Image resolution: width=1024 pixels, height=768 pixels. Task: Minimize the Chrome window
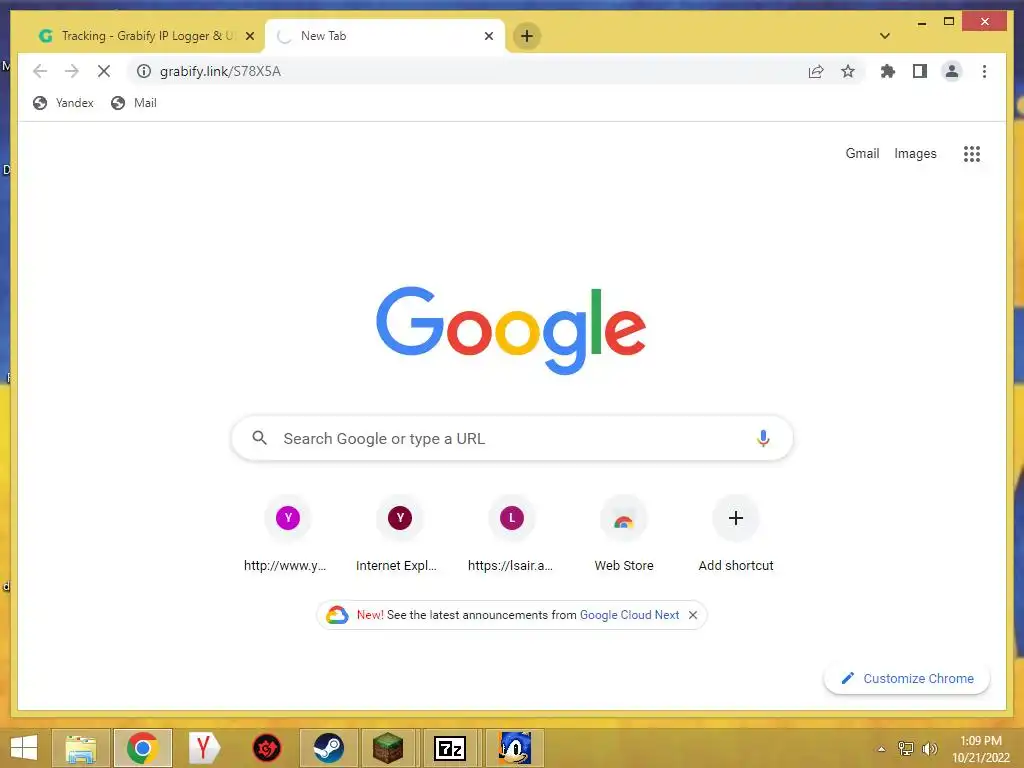click(921, 23)
